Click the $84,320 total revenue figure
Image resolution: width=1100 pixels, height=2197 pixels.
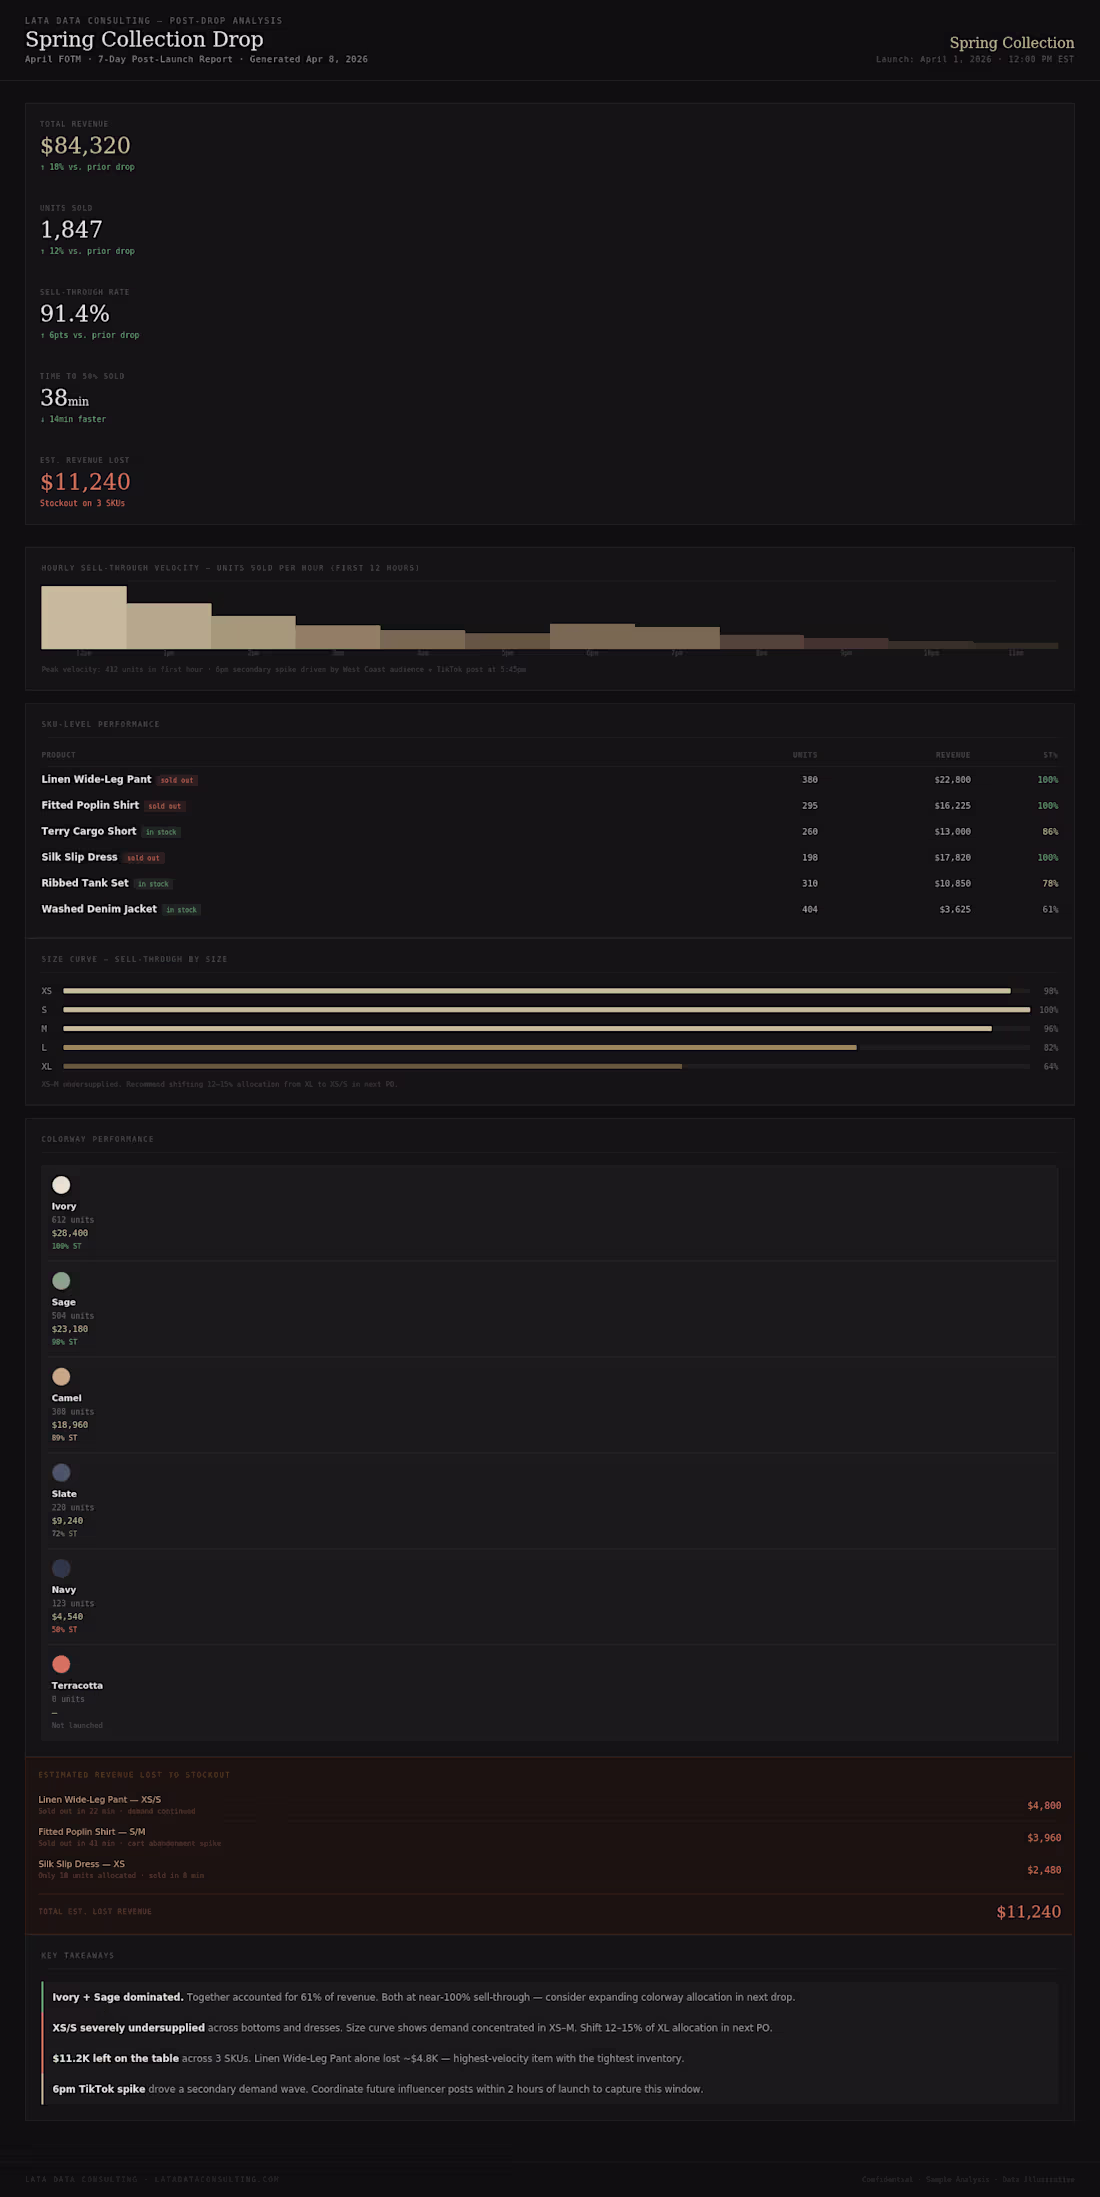pos(85,146)
